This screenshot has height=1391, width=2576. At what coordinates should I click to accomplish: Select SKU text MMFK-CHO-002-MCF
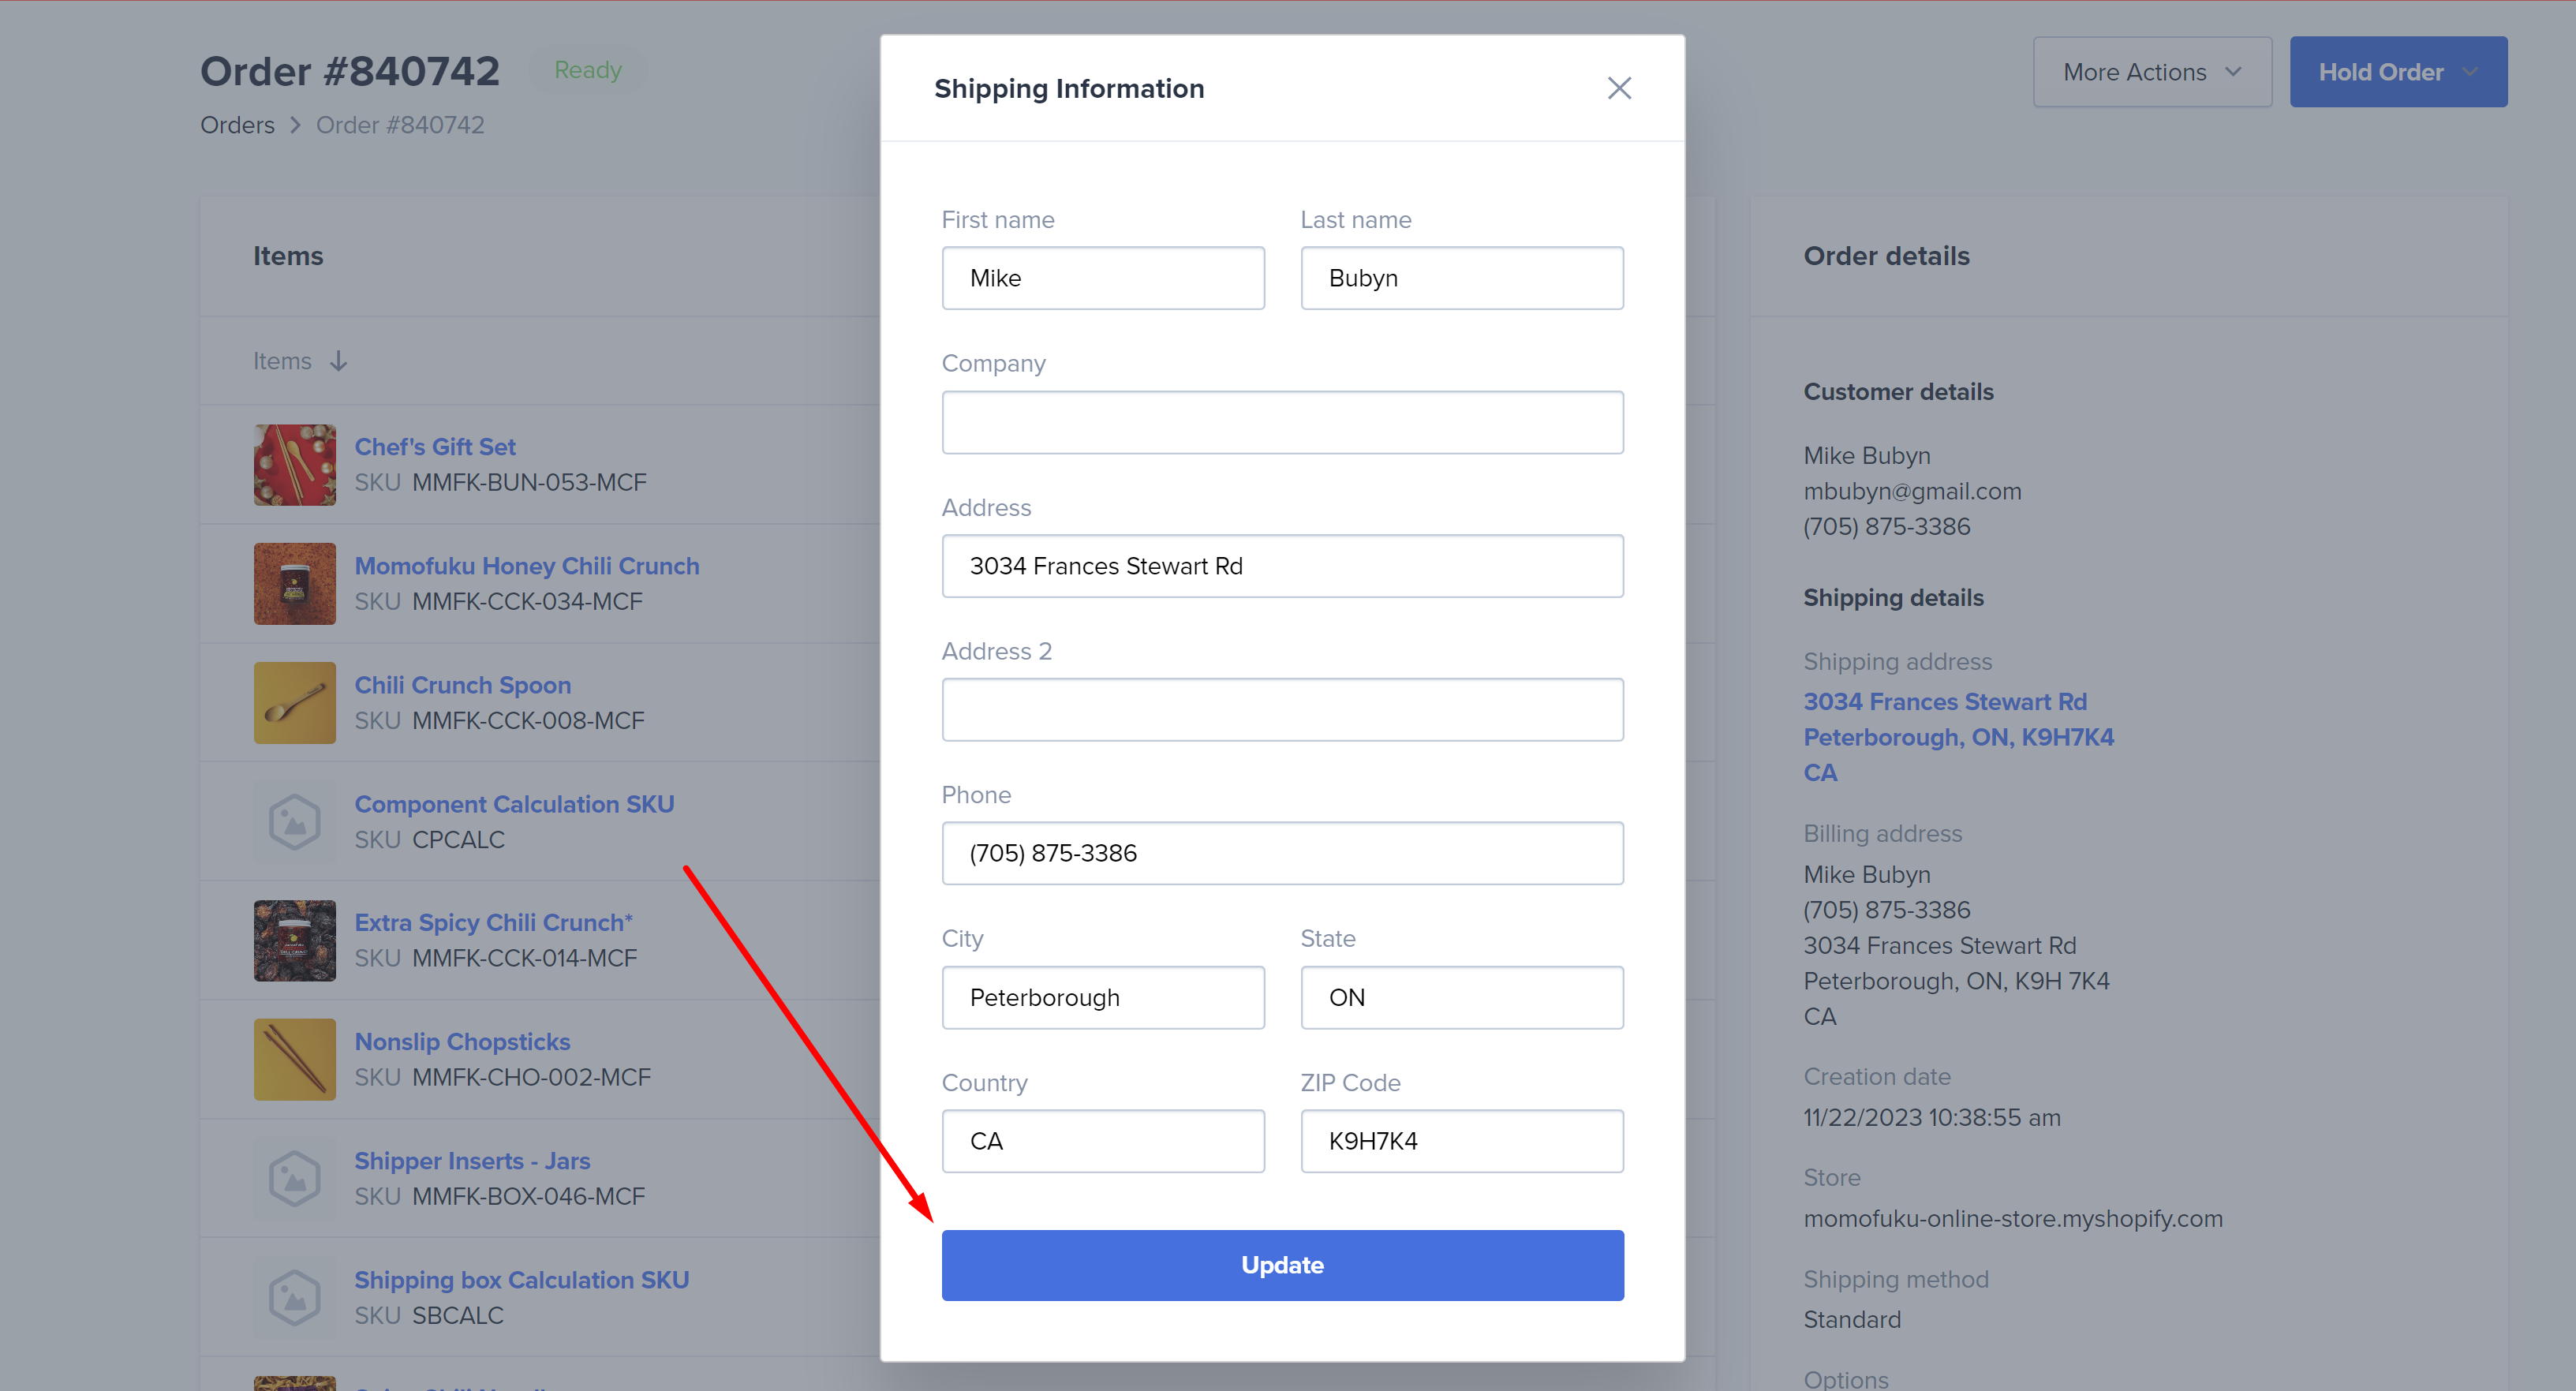click(532, 1077)
